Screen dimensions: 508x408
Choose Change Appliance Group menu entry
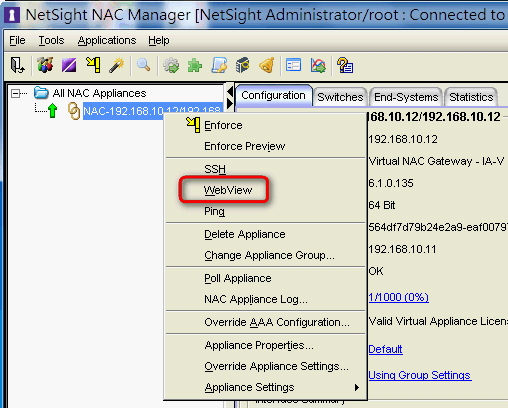coord(266,255)
